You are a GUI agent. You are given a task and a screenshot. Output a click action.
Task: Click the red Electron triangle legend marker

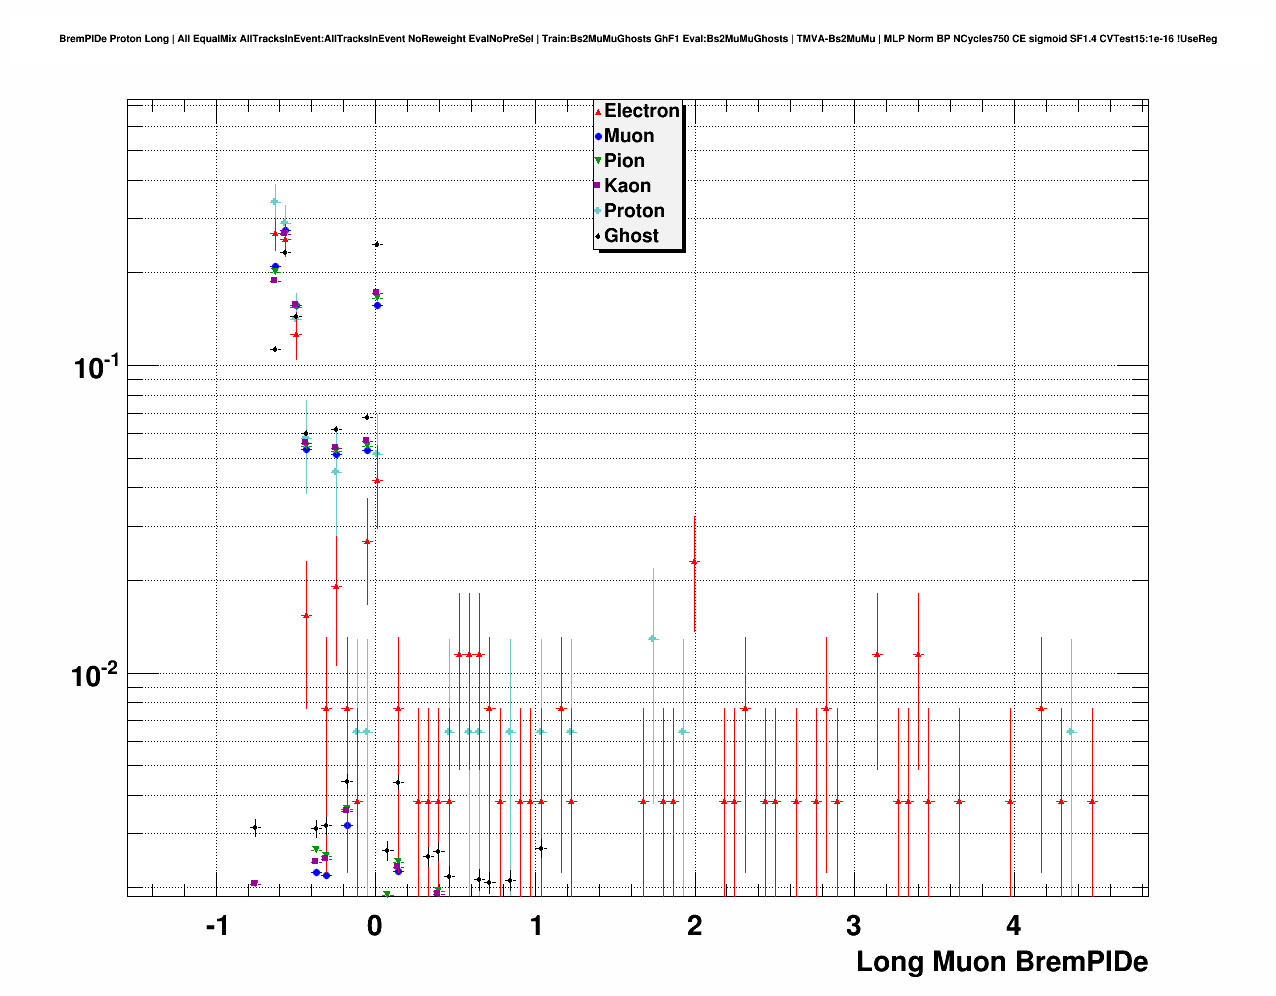coord(598,112)
